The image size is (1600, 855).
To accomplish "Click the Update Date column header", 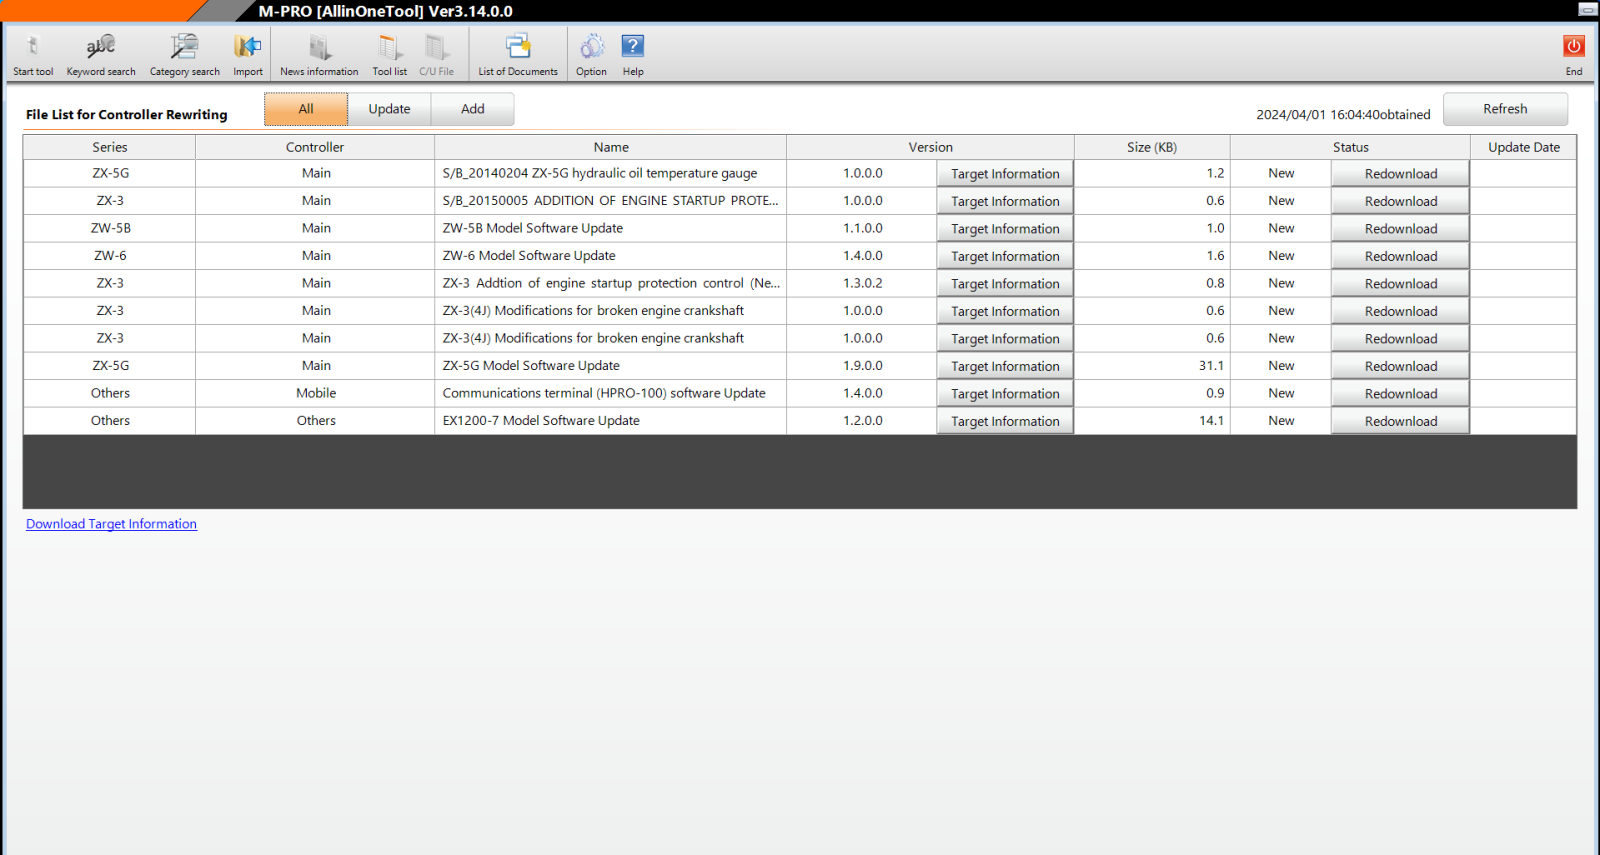I will point(1524,147).
